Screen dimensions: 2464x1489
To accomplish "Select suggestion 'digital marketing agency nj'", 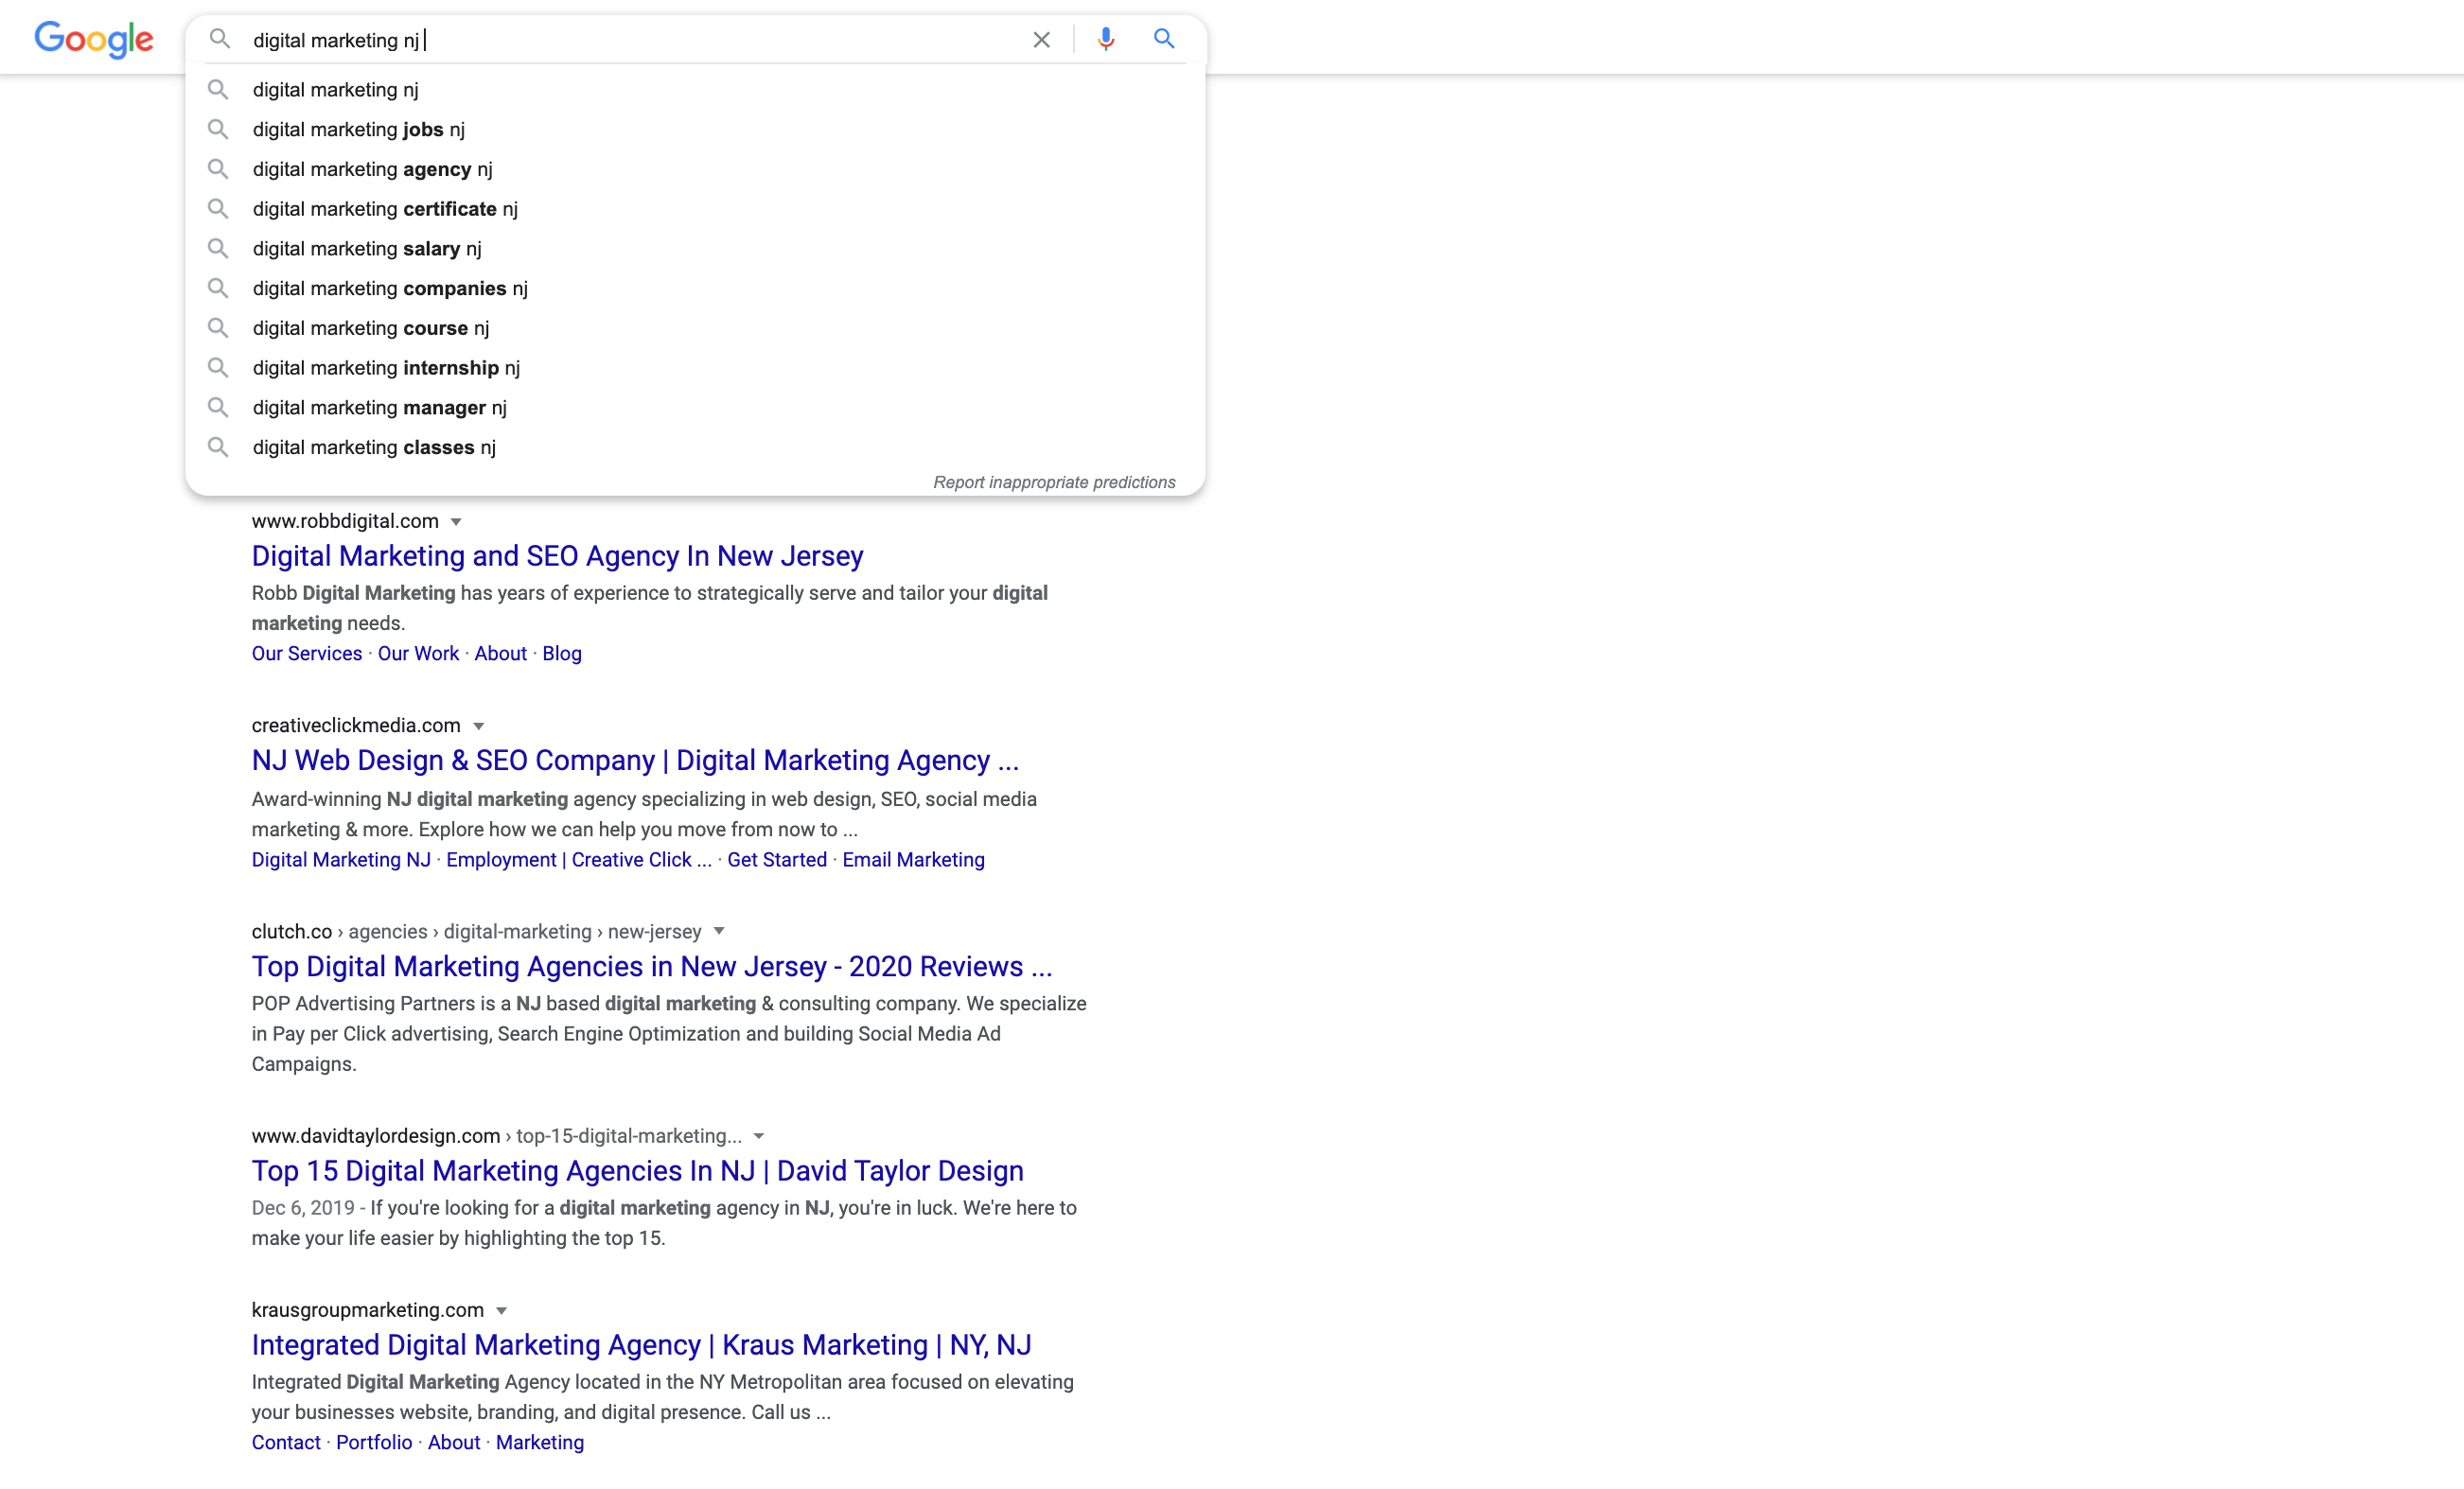I will point(695,169).
